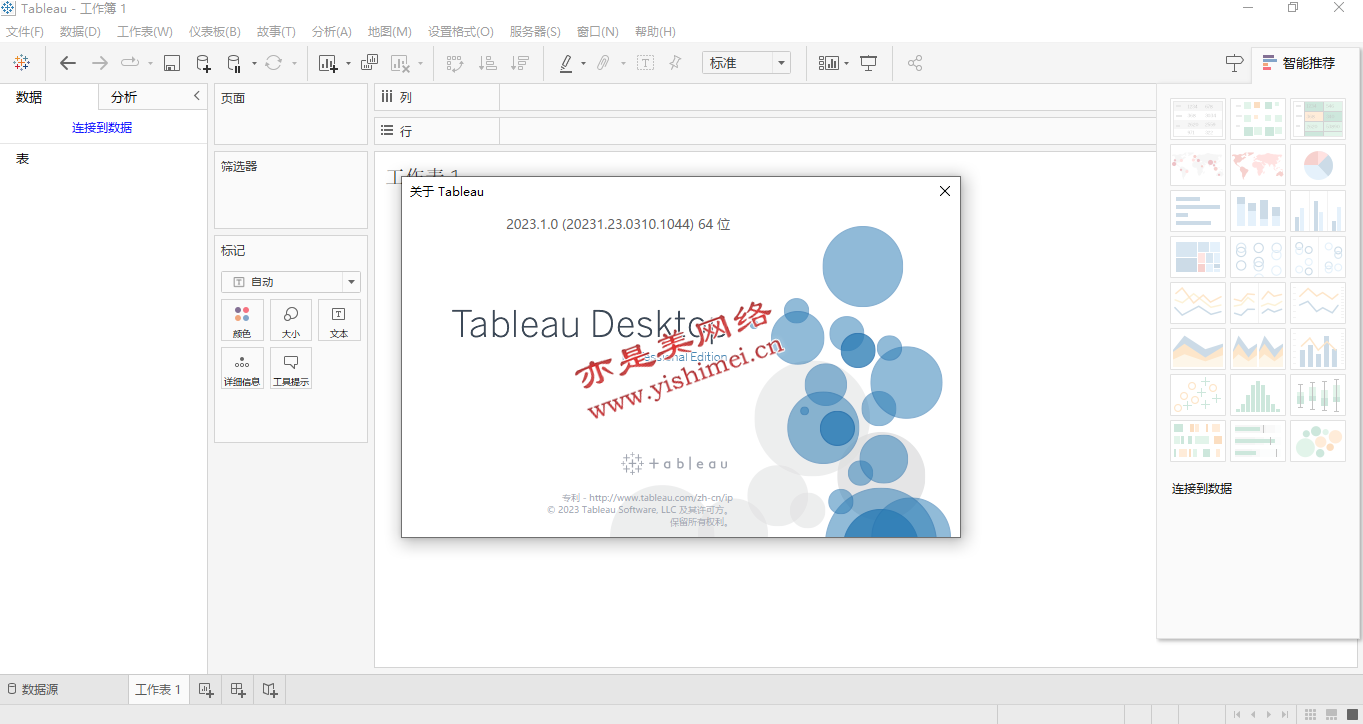Click the fix axes pin icon
1363x724 pixels.
point(675,63)
